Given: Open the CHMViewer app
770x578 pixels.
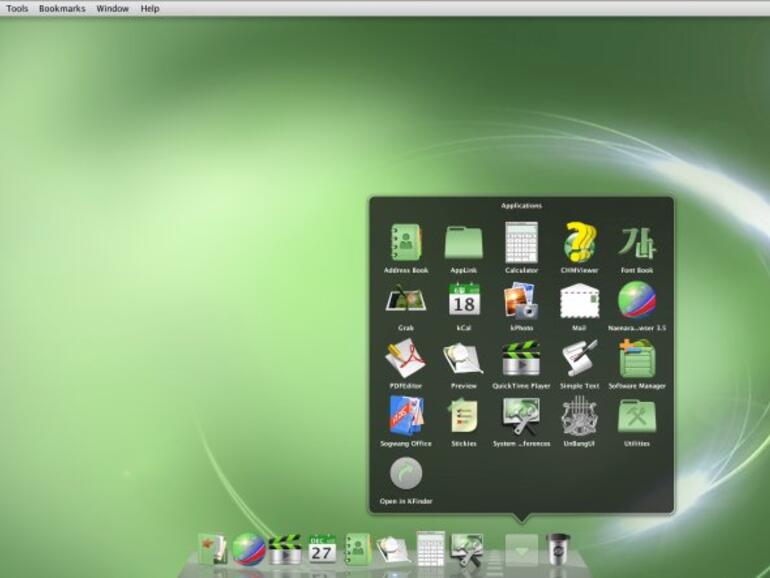Looking at the screenshot, I should [x=579, y=242].
